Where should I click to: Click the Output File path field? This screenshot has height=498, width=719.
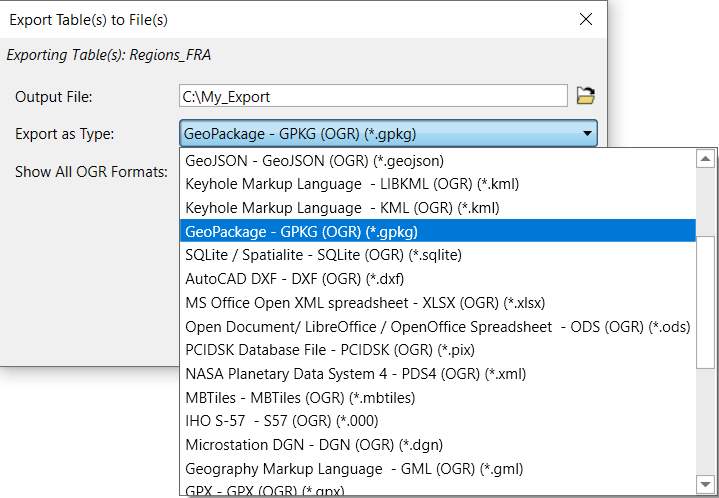click(373, 96)
